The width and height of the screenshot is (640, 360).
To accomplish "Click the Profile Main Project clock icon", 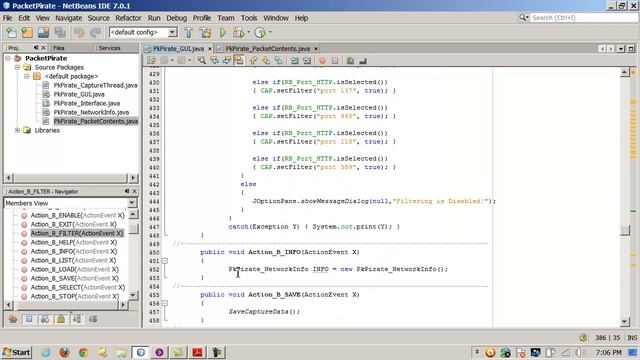I will [260, 32].
